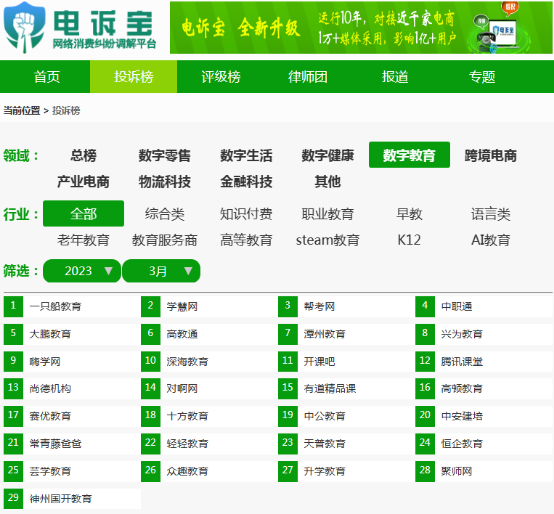
Task: Open the 腾讯课堂 ranking entry
Action: [x=484, y=361]
